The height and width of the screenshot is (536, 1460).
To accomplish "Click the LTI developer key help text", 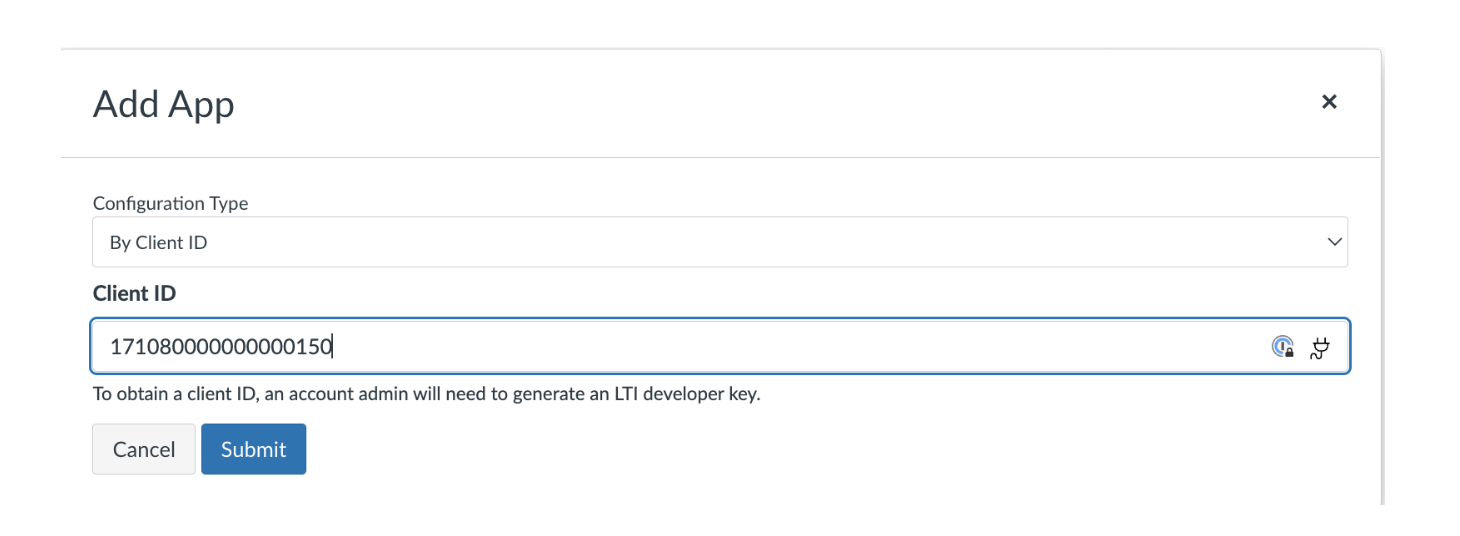I will [427, 394].
